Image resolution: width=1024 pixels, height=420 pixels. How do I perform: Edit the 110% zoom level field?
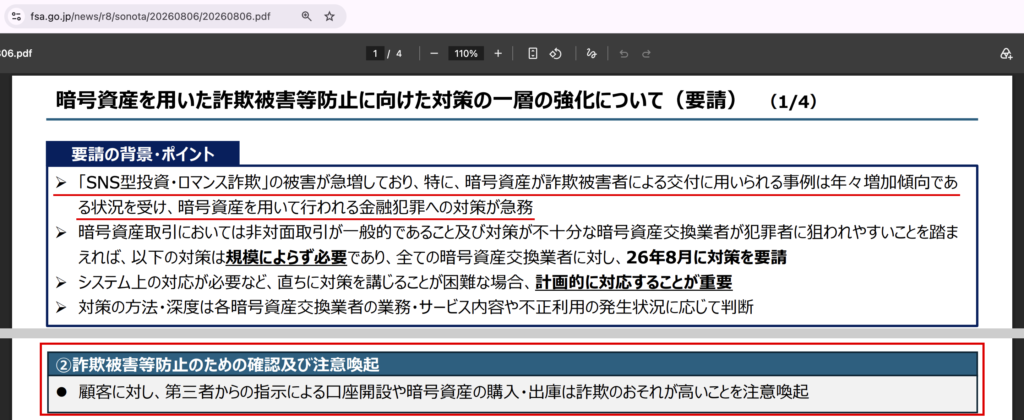[466, 54]
